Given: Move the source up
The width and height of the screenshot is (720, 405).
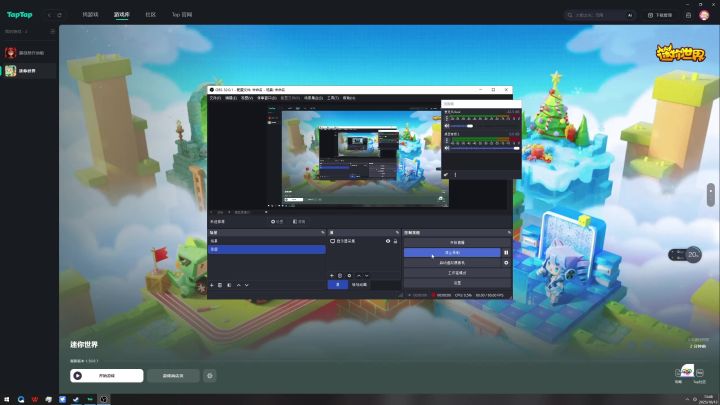Looking at the screenshot, I should 359,276.
